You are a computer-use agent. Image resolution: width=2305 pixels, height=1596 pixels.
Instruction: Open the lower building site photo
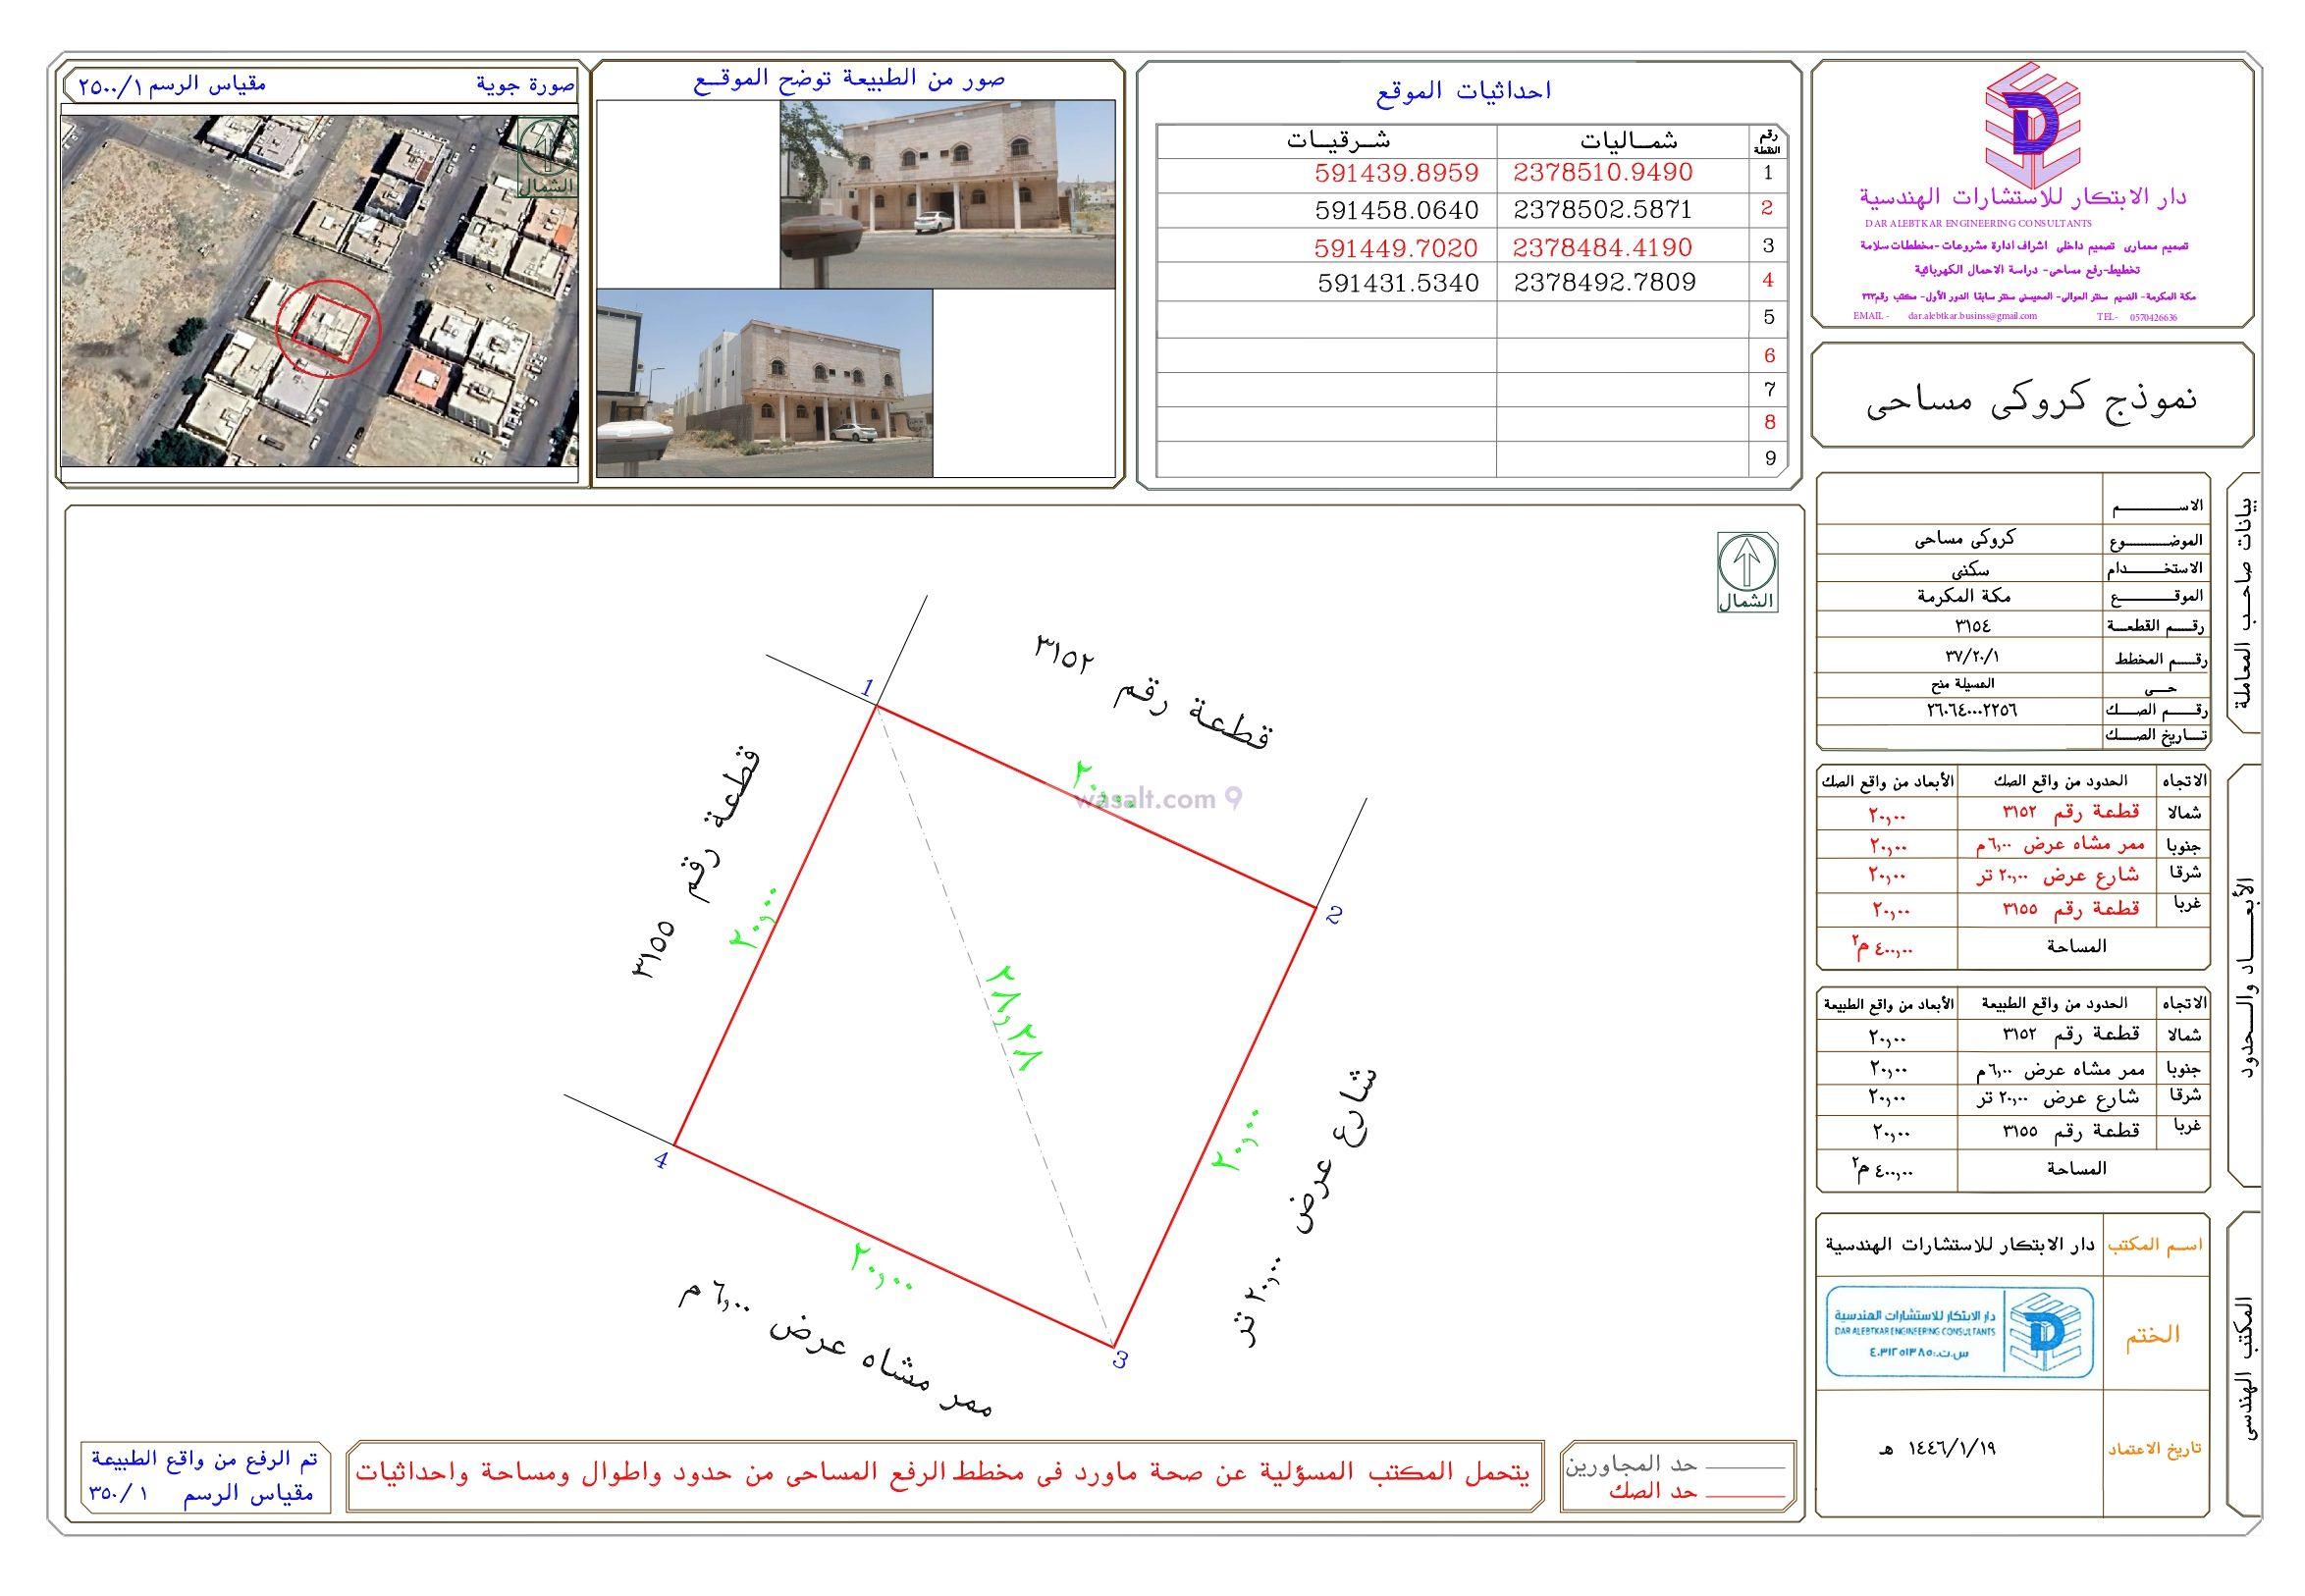point(764,383)
